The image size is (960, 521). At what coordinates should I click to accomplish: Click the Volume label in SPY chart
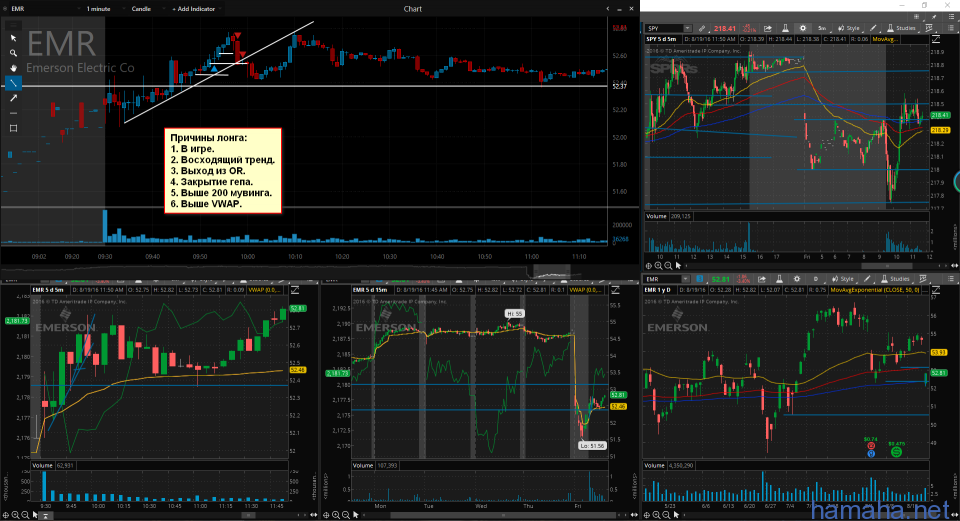coord(656,216)
